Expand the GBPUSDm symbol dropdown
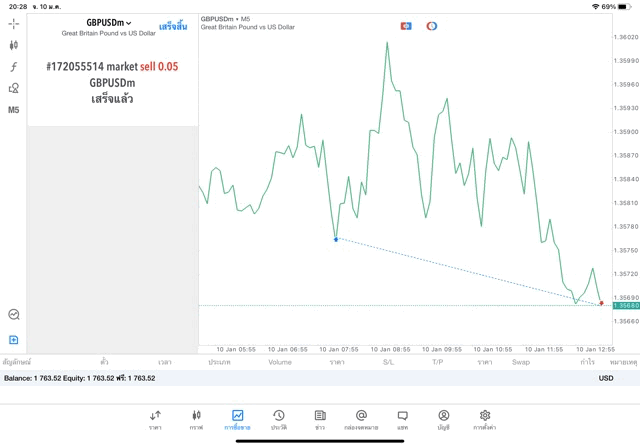The width and height of the screenshot is (640, 447). click(109, 23)
